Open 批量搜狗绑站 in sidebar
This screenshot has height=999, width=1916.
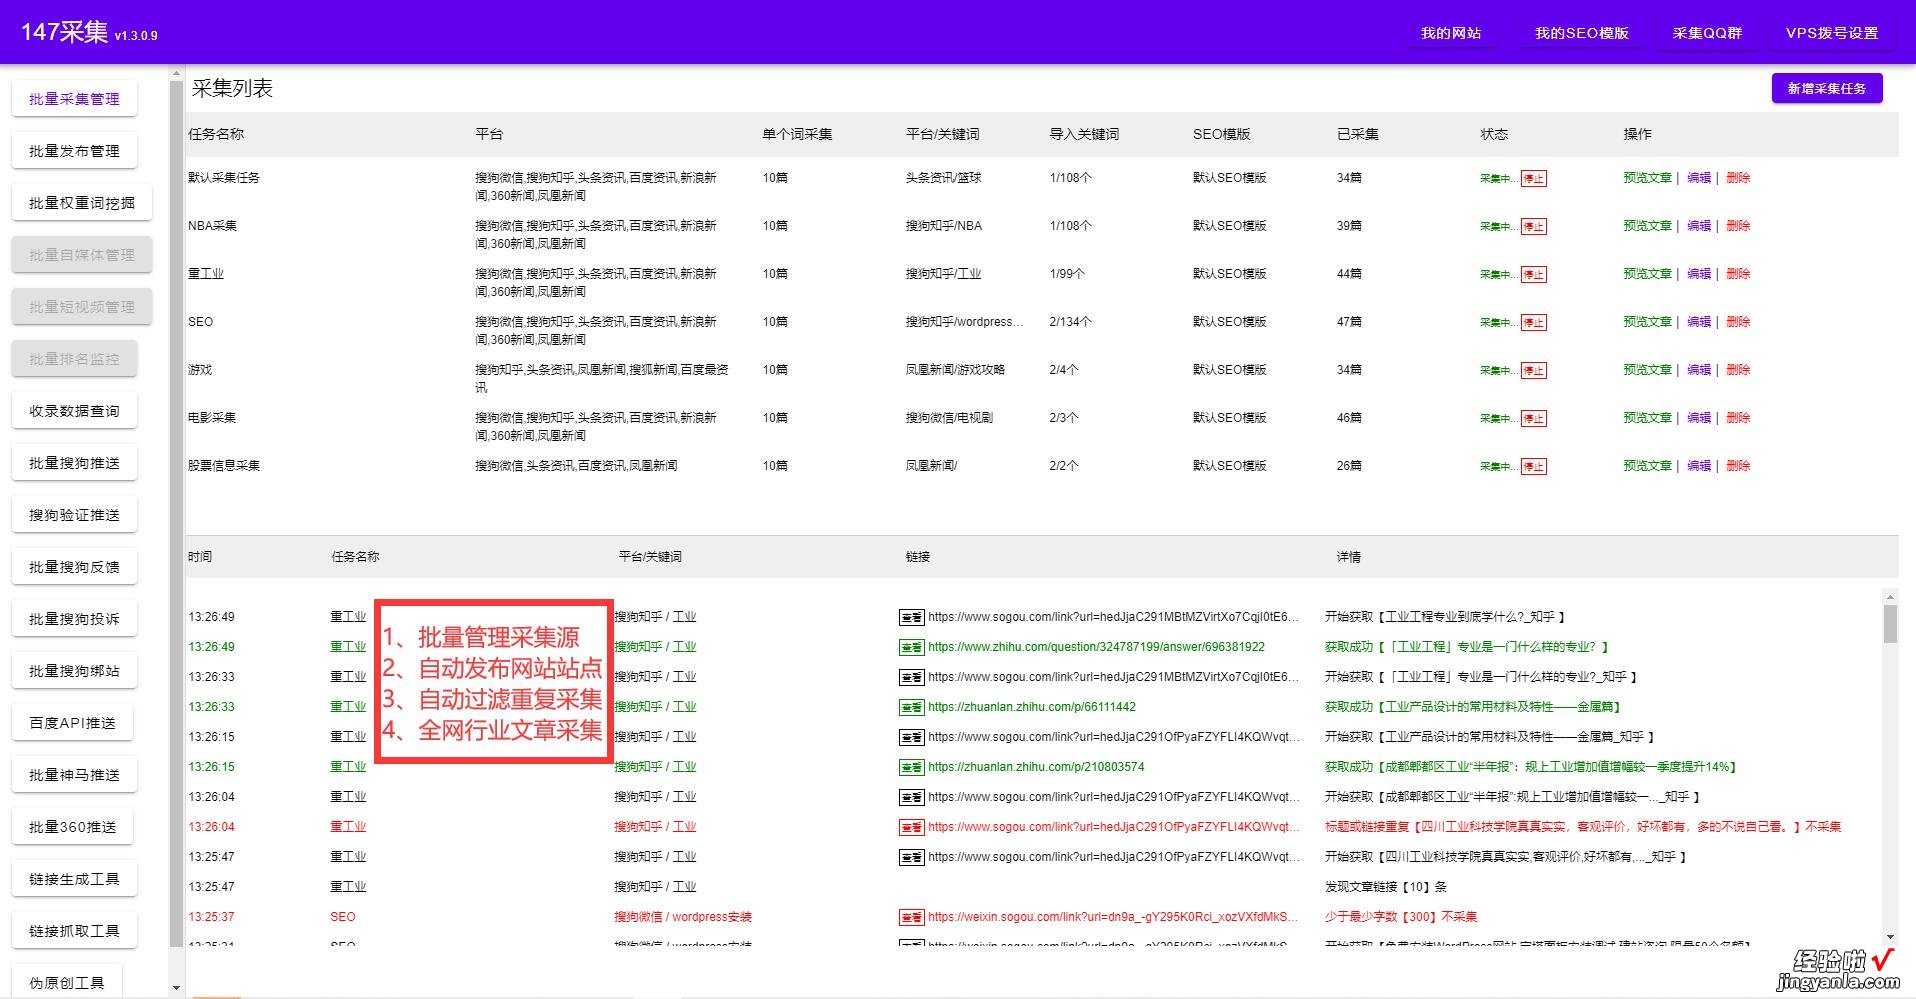pyautogui.click(x=74, y=671)
